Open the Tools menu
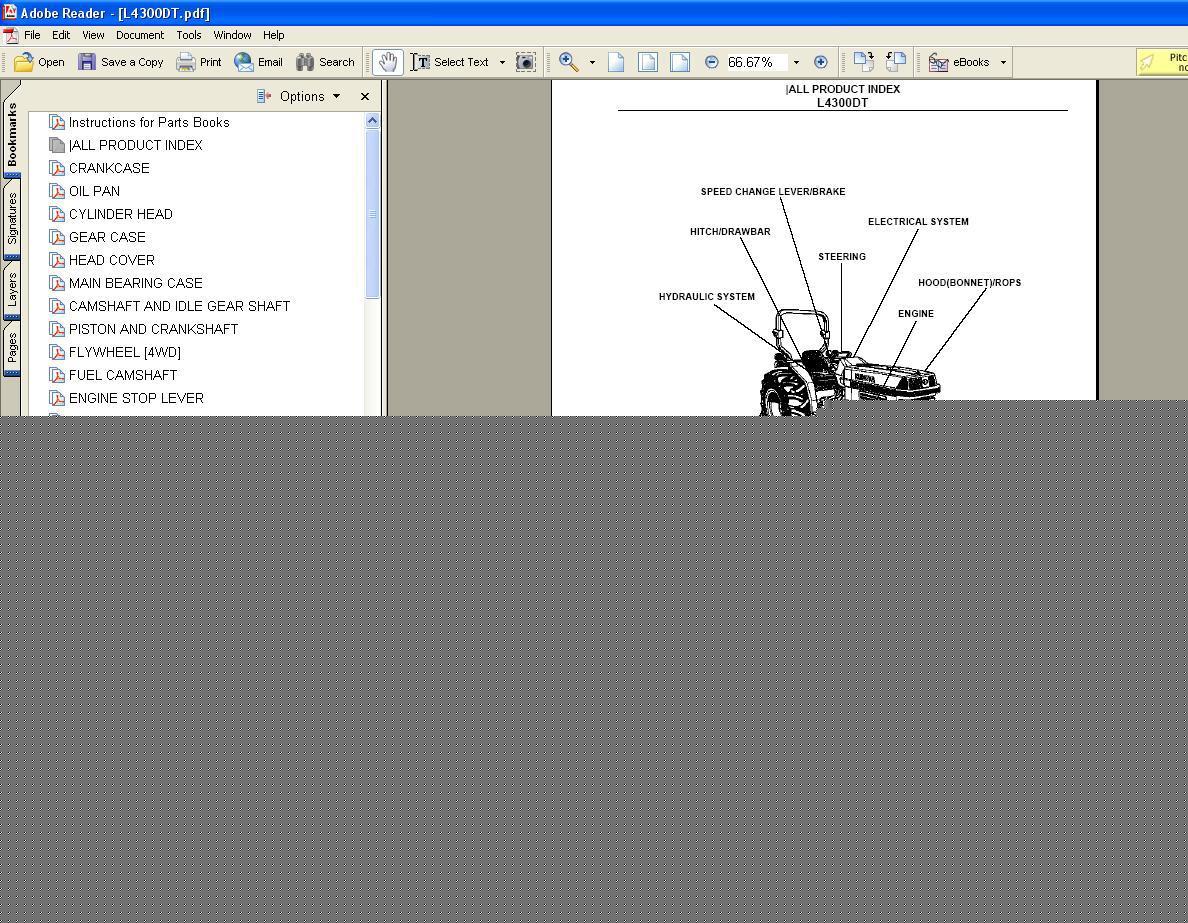Viewport: 1188px width, 923px height. pos(189,35)
